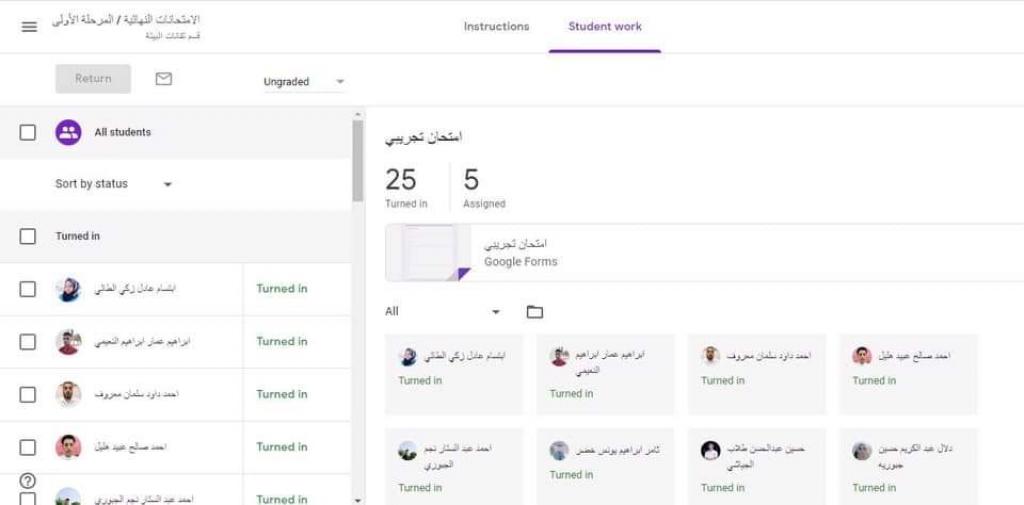Click the help question mark icon
The height and width of the screenshot is (505, 1024).
tap(27, 481)
